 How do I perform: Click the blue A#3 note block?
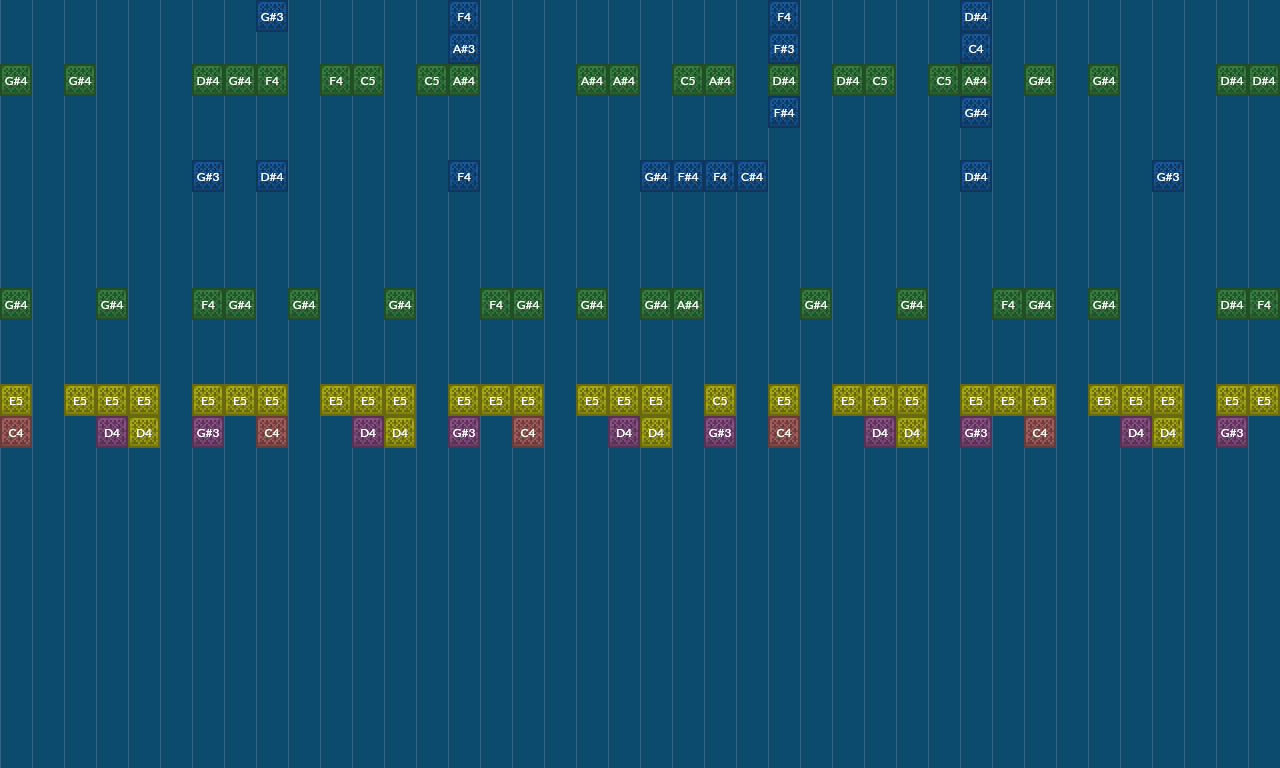coord(464,48)
